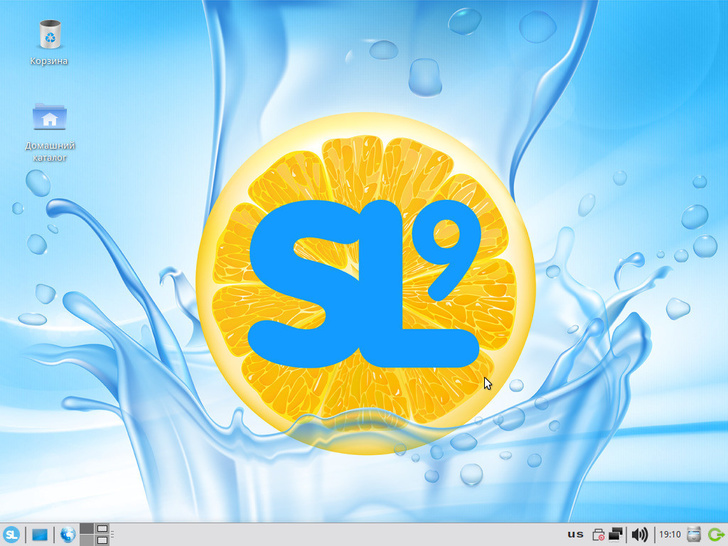Select the Корзина text label
Image resolution: width=728 pixels, height=546 pixels.
point(50,61)
